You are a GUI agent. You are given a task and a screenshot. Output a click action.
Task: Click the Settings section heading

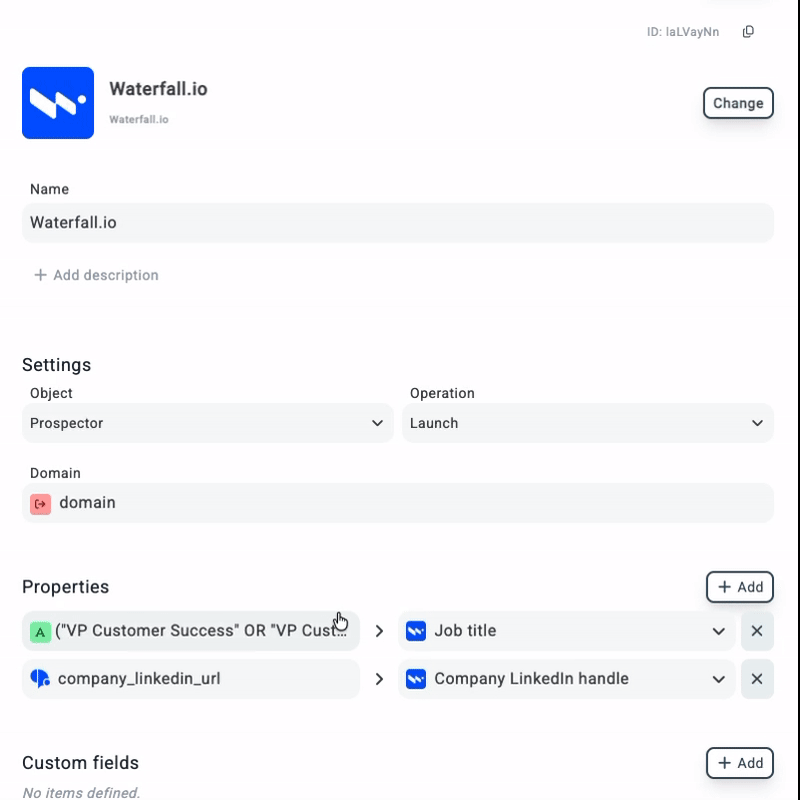(x=57, y=365)
